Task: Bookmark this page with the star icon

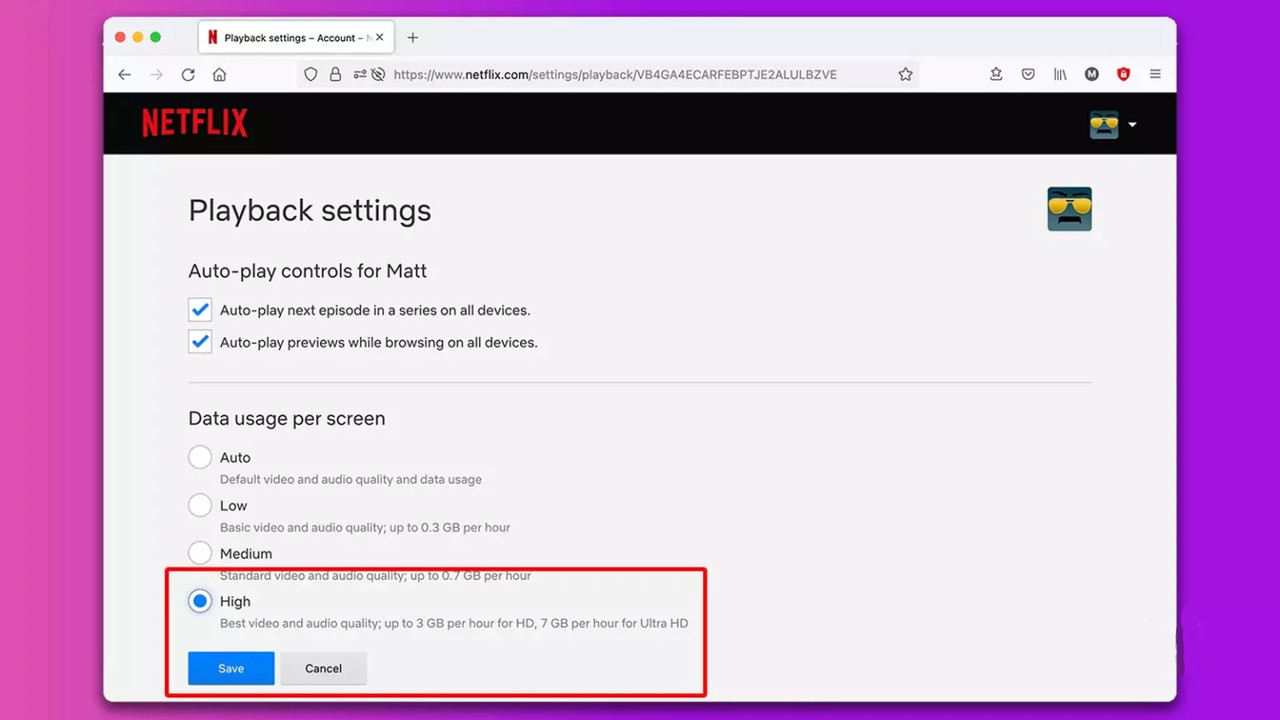Action: click(905, 74)
